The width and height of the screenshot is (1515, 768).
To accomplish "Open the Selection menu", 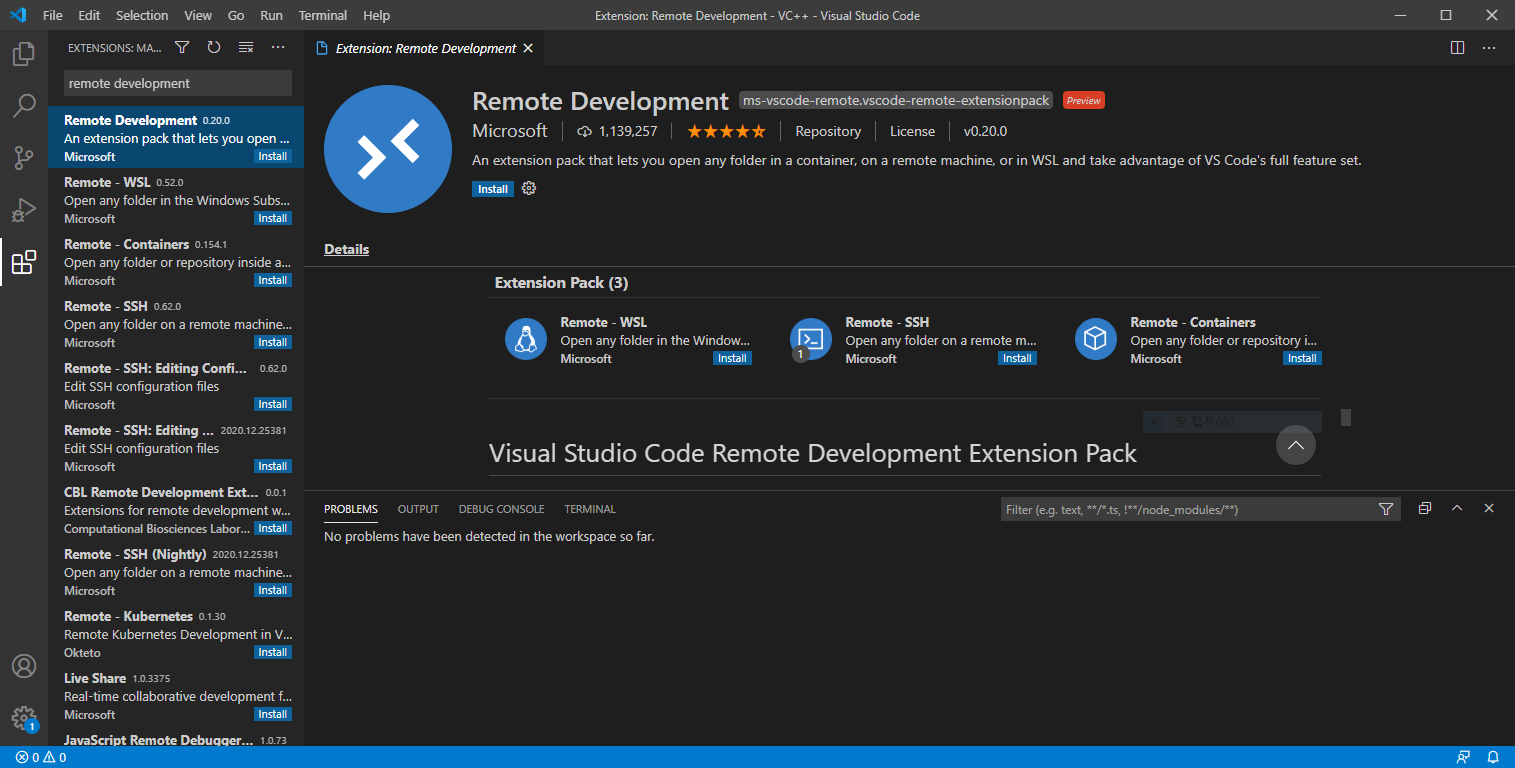I will coord(142,15).
